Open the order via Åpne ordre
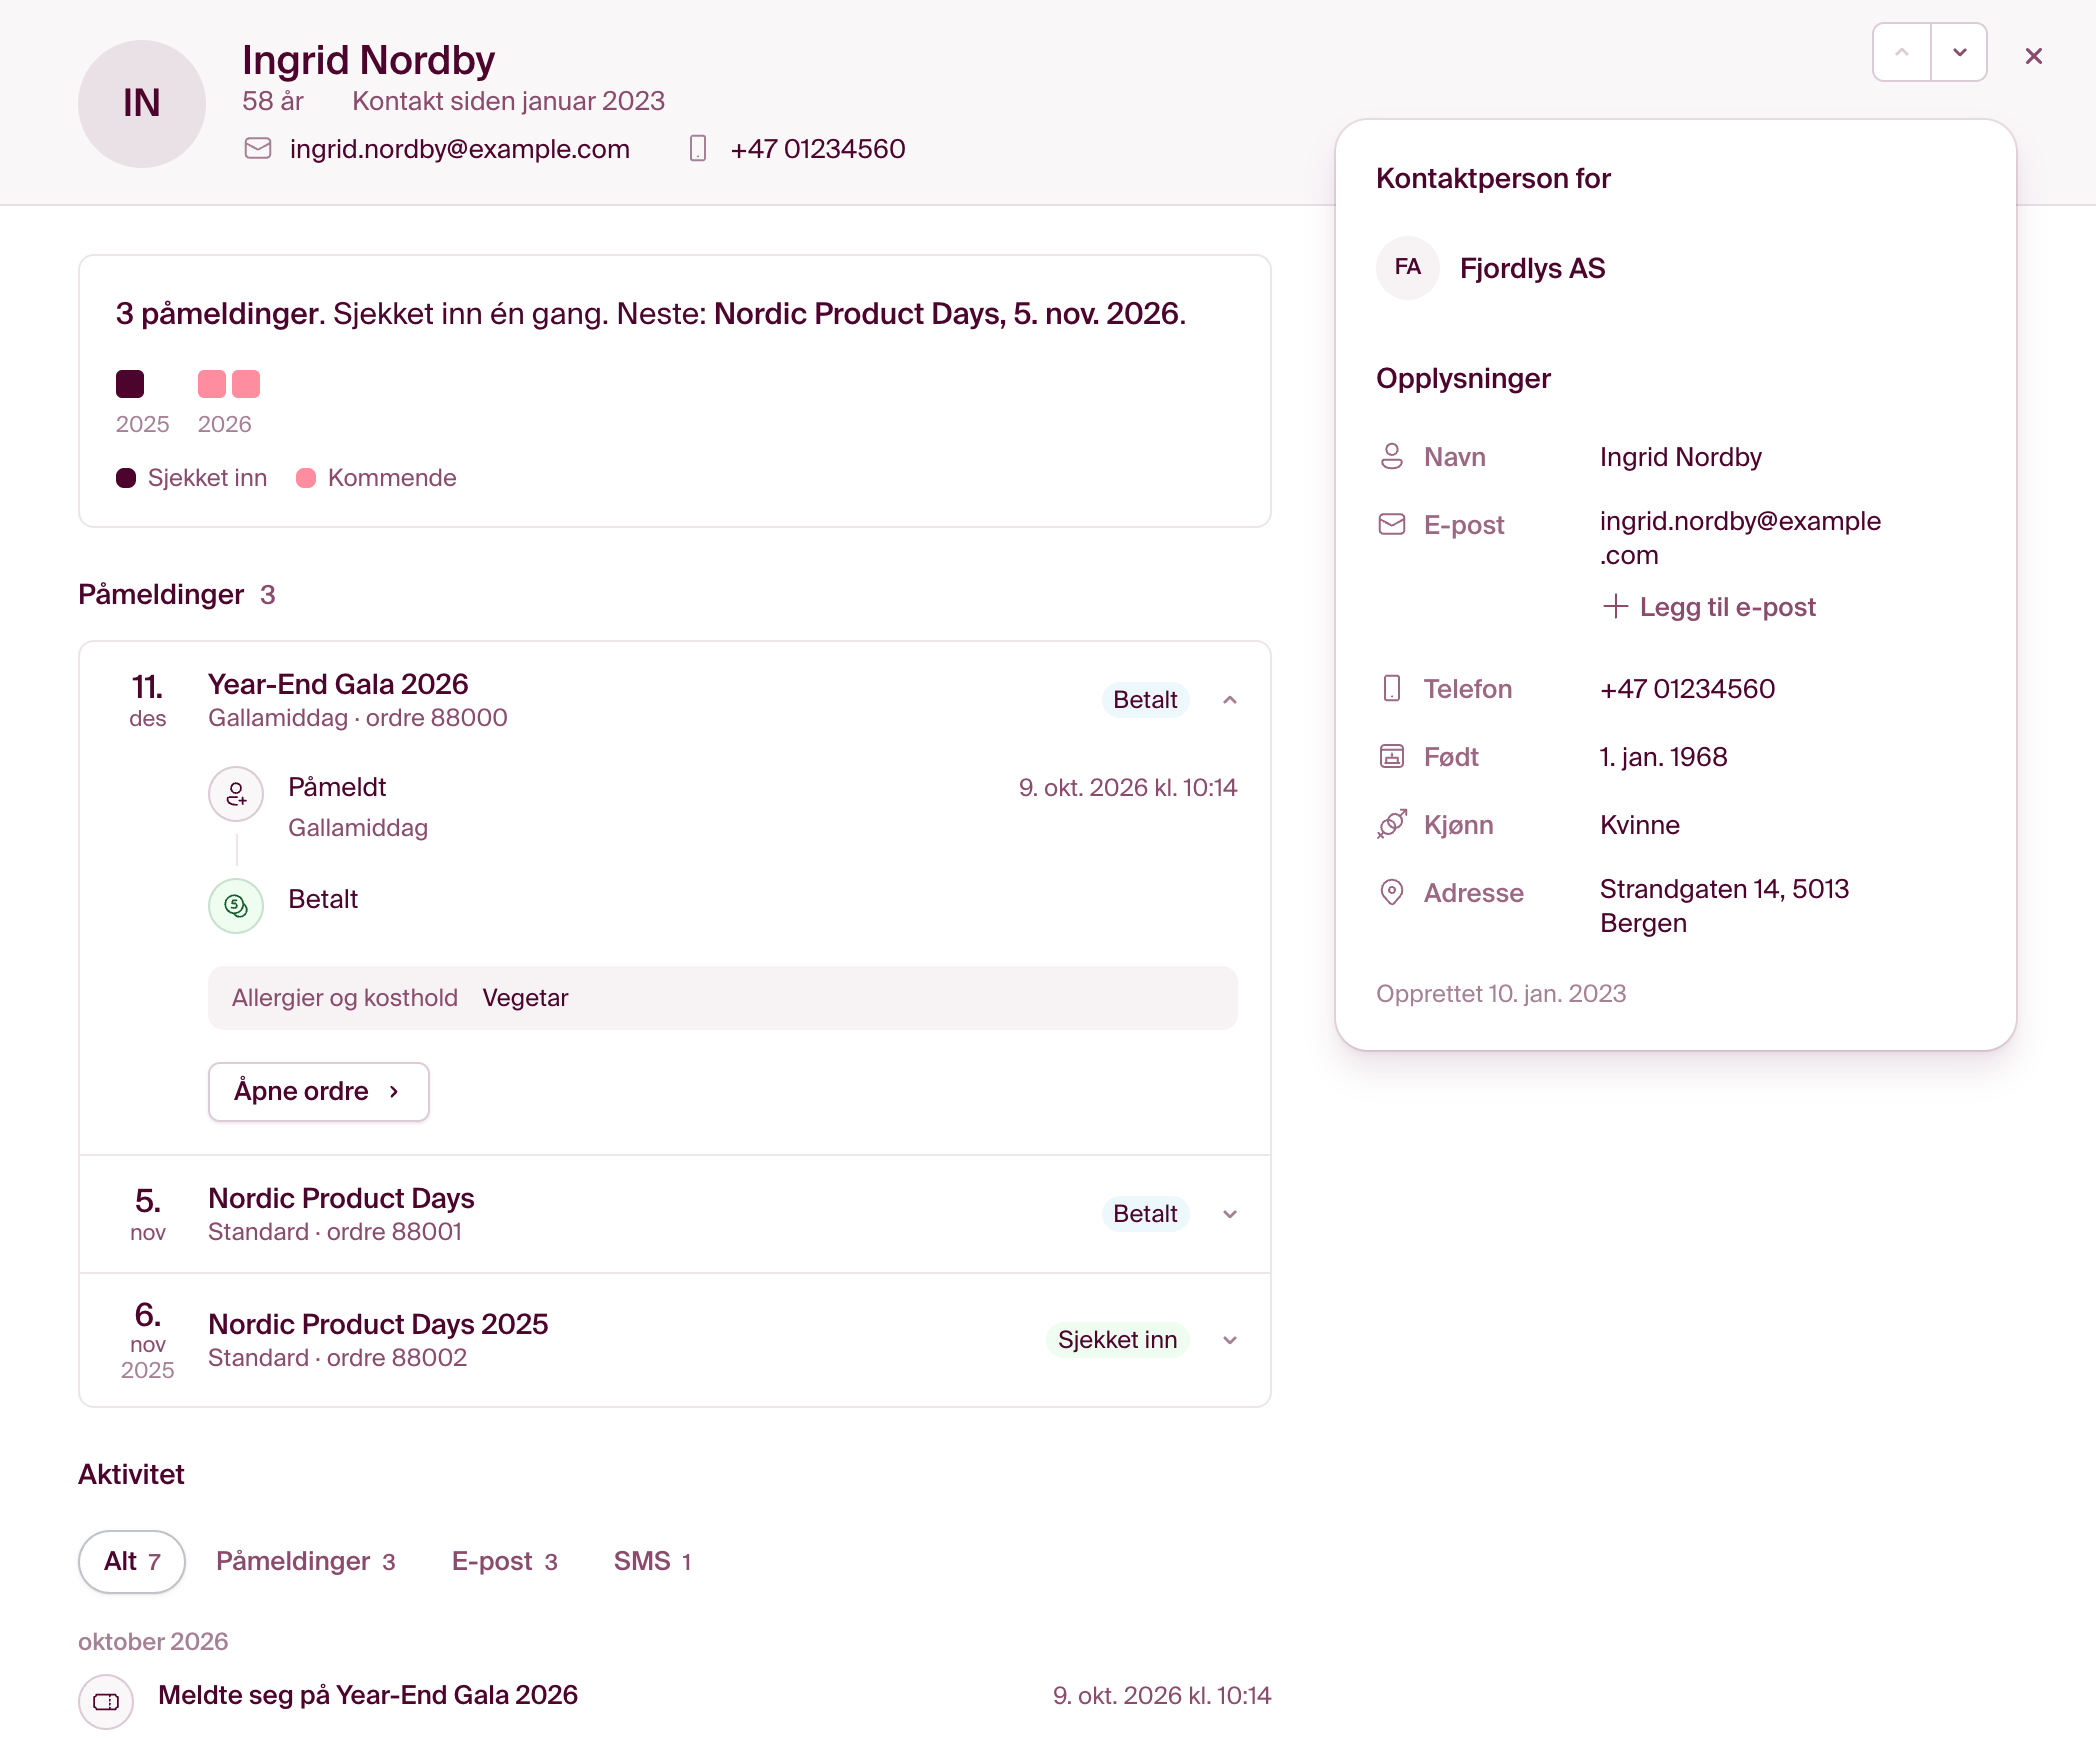 (318, 1091)
